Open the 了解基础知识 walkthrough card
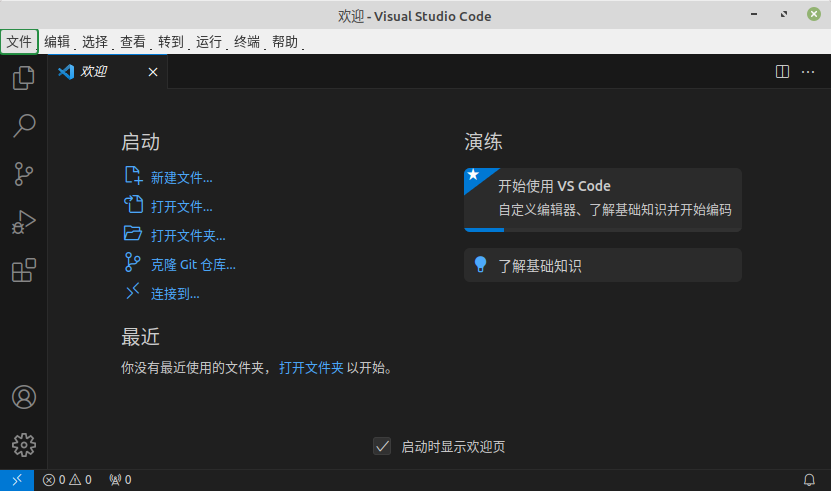The width and height of the screenshot is (831, 491). point(603,265)
